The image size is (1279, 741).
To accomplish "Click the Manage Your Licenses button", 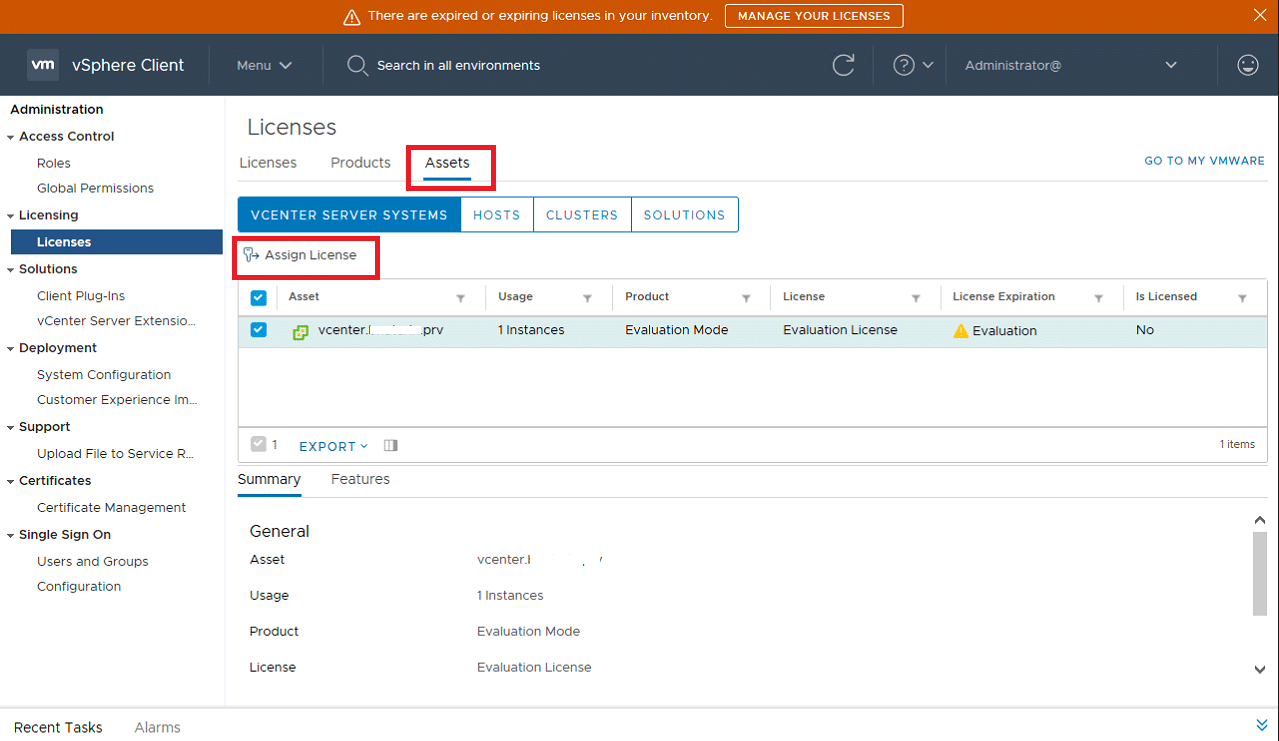I will click(x=813, y=16).
